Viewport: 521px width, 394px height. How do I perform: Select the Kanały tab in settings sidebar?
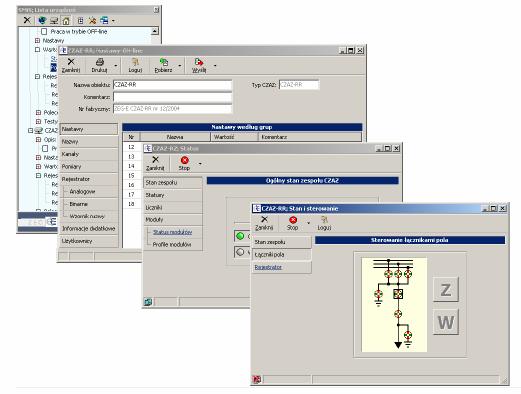point(89,154)
